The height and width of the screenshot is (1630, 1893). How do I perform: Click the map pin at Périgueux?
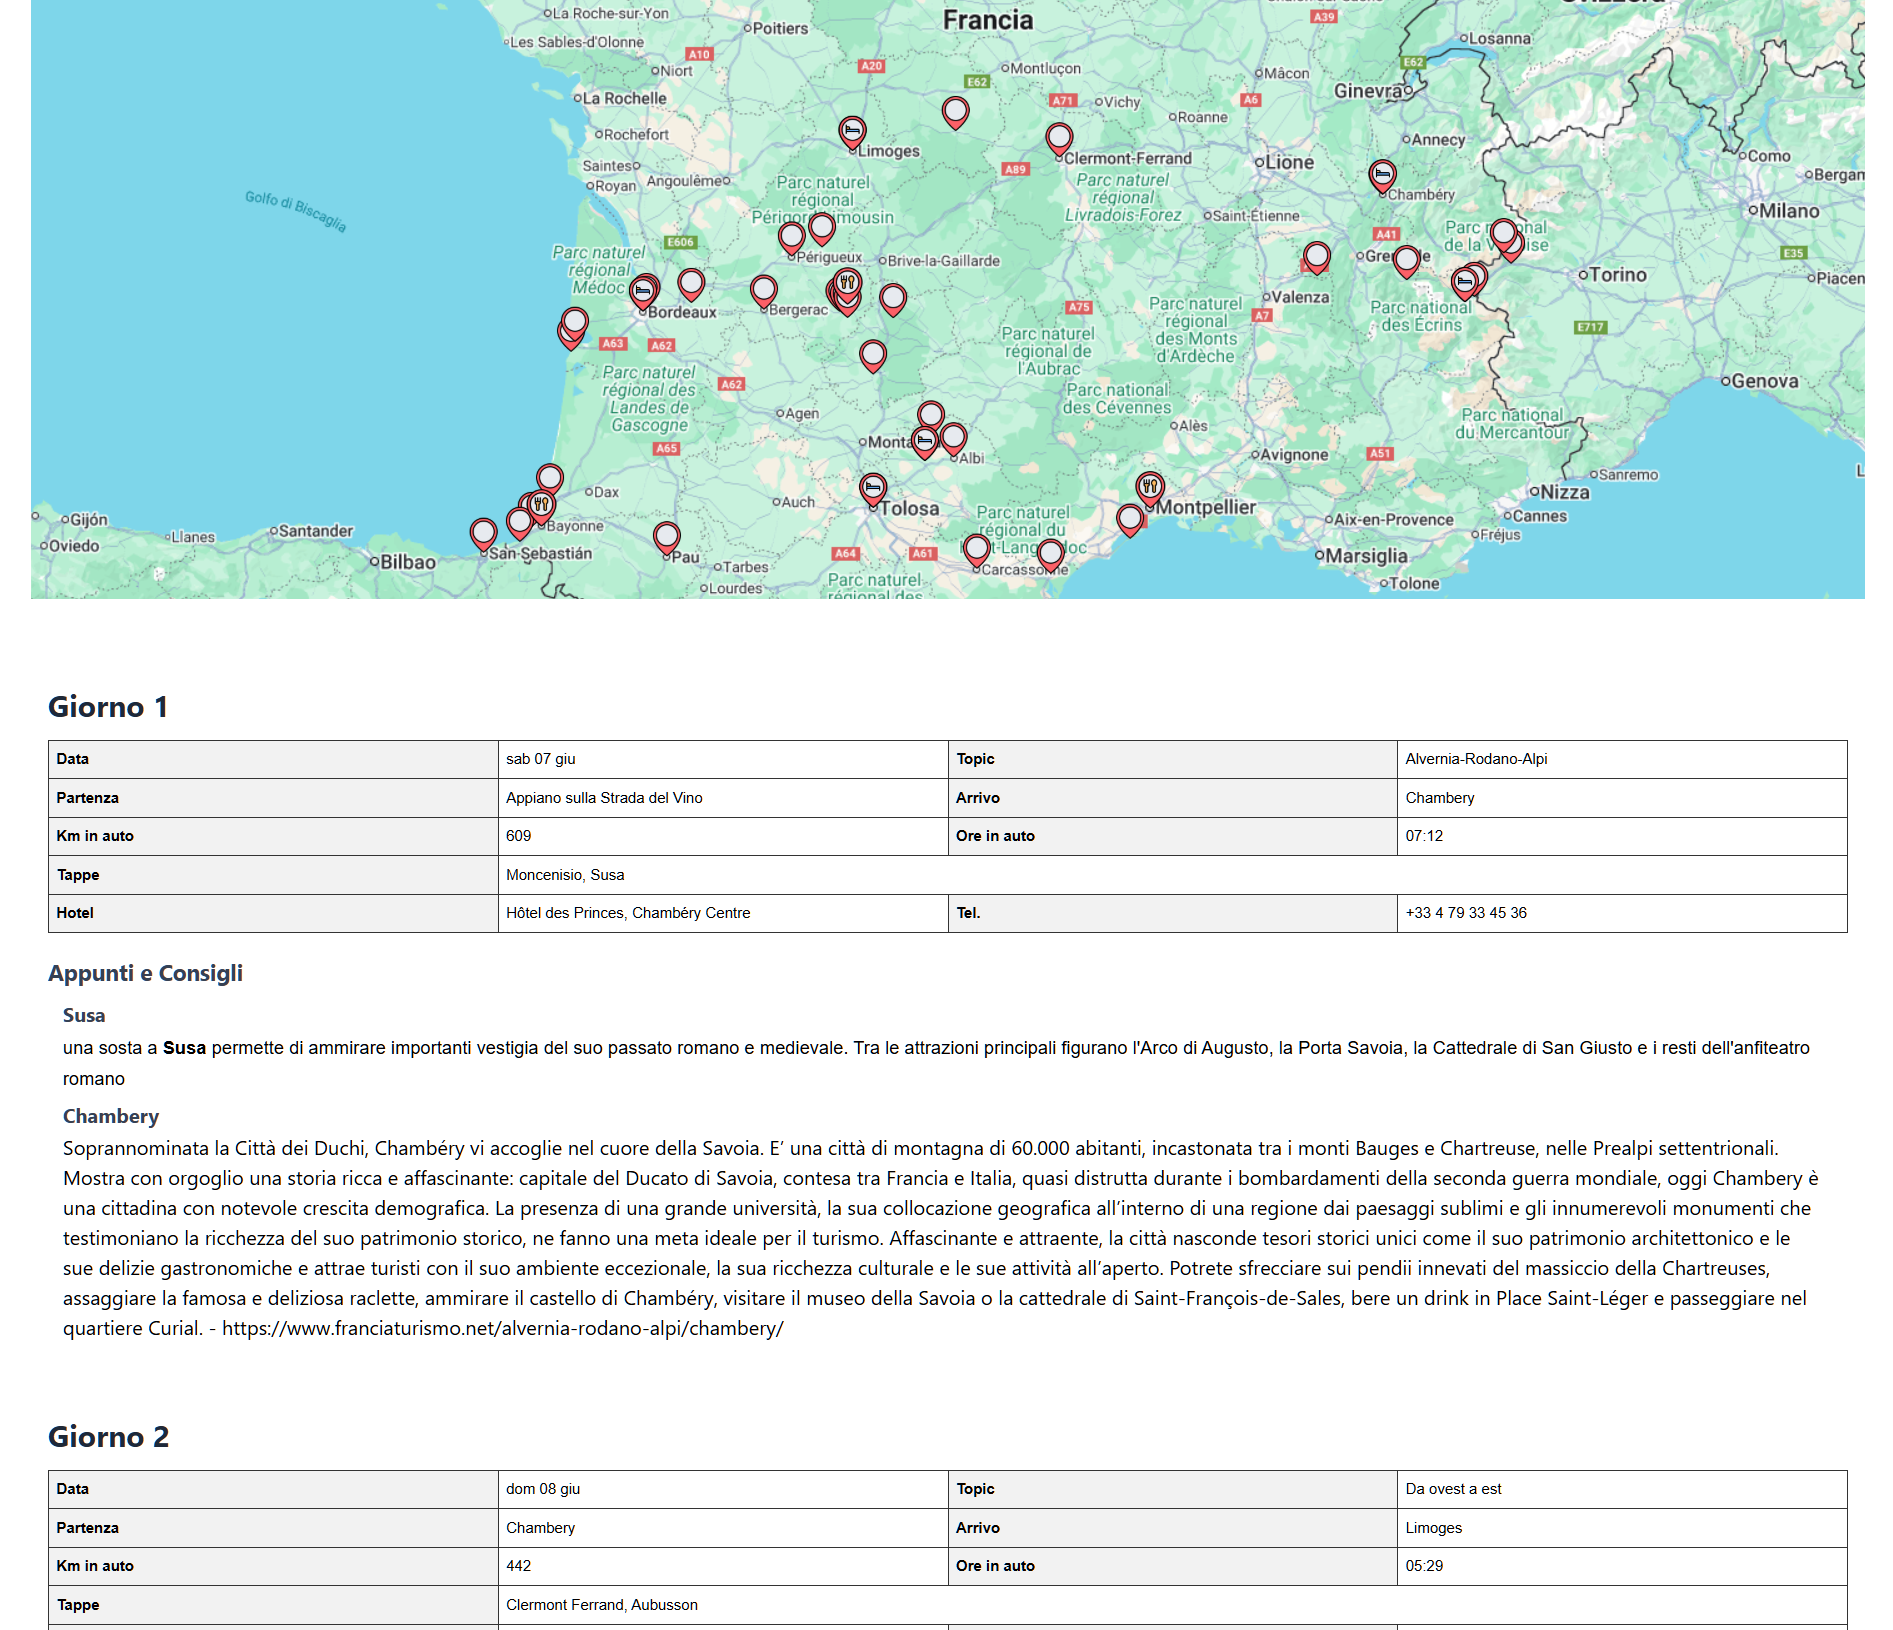point(792,237)
